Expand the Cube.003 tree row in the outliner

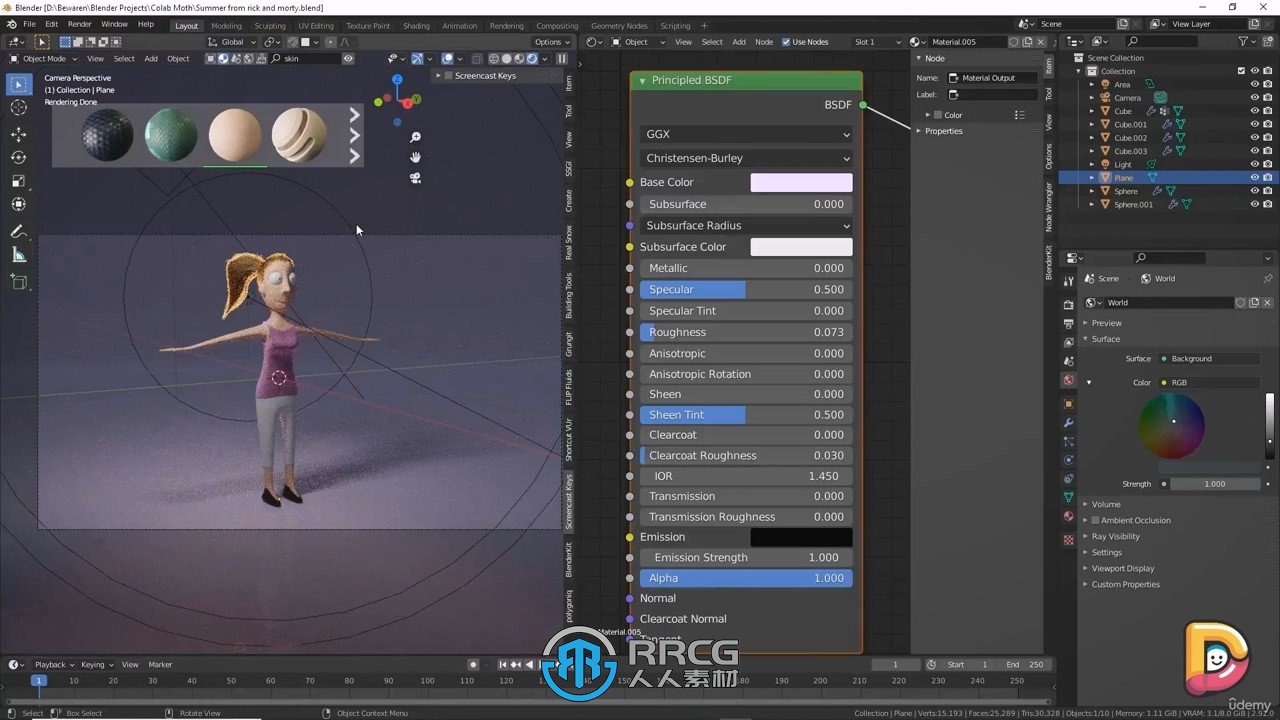pos(1092,151)
